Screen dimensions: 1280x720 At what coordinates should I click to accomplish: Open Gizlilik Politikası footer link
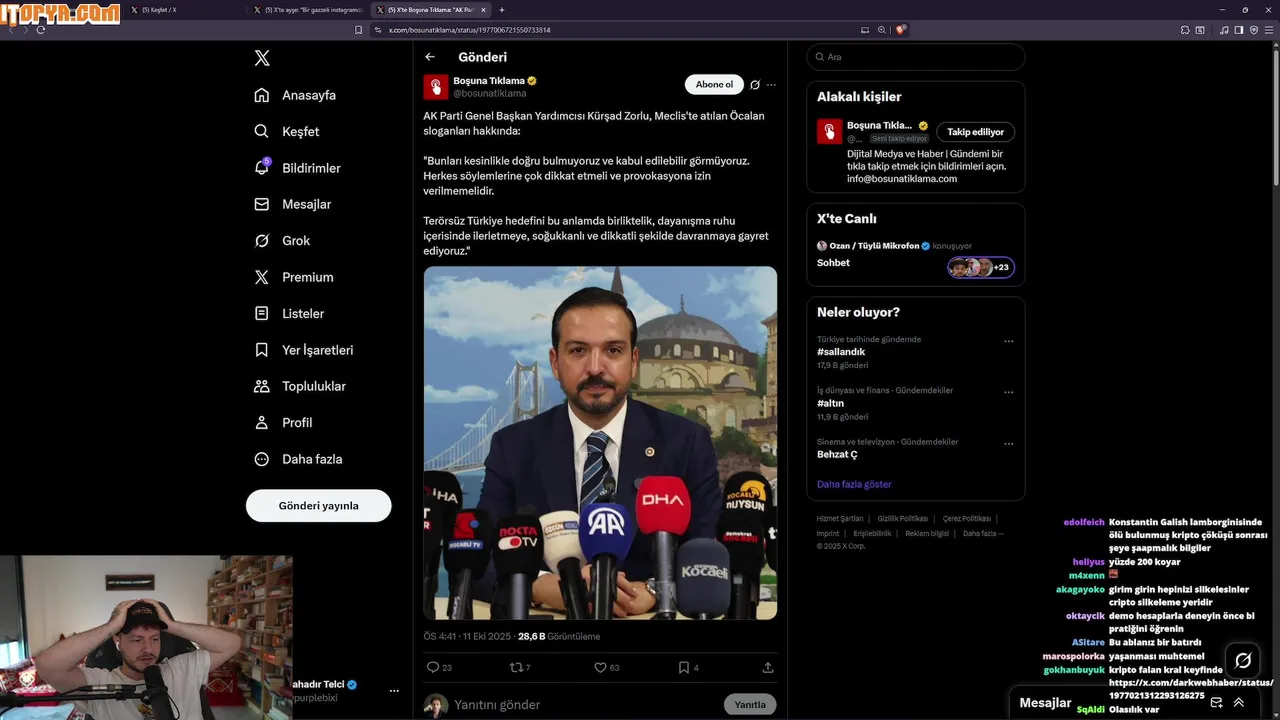pos(903,519)
